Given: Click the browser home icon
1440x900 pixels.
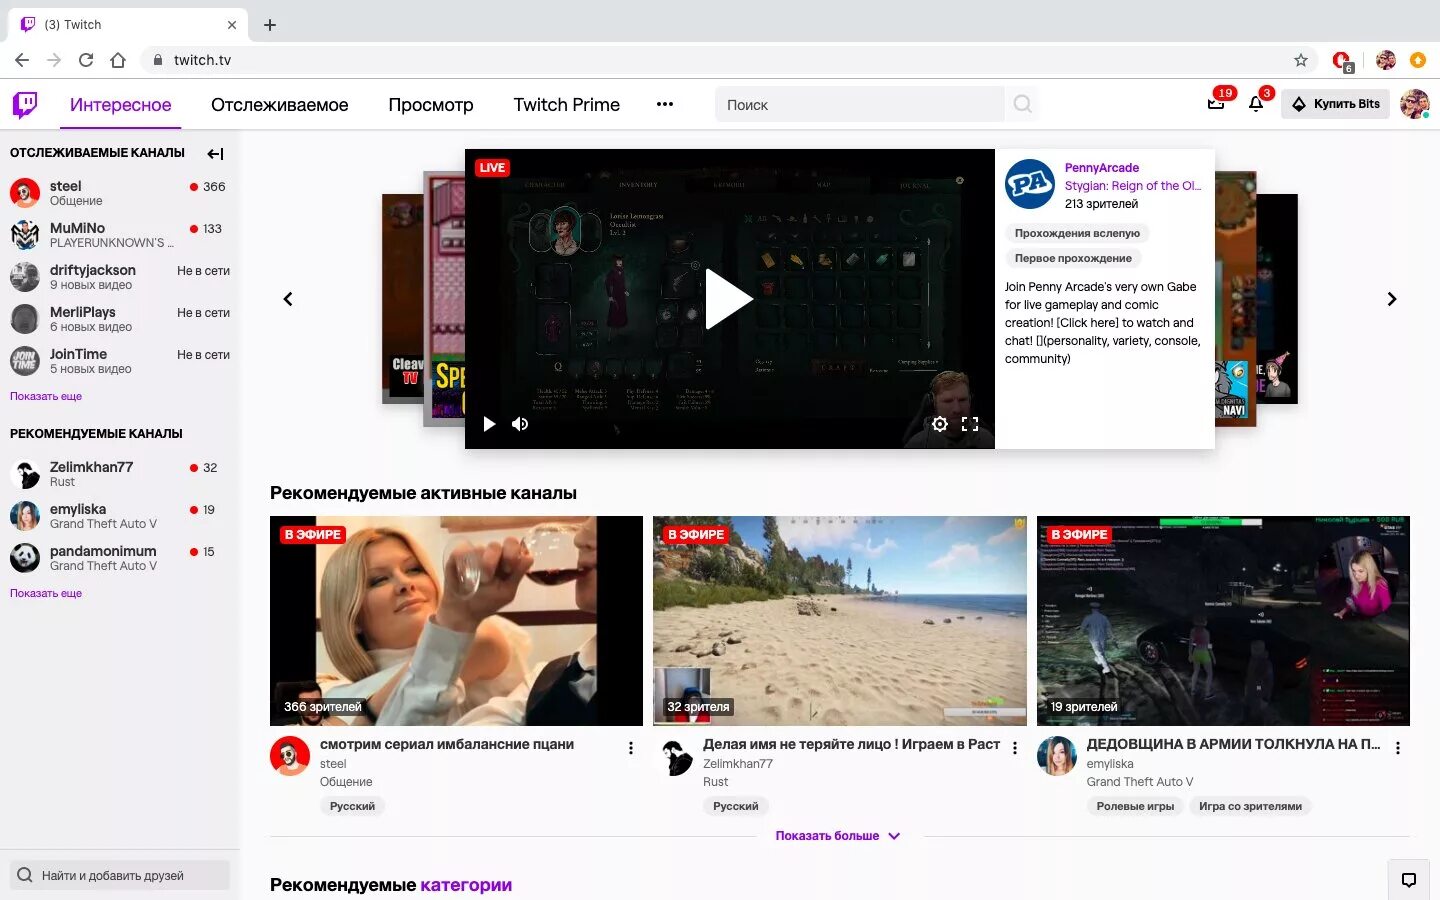Looking at the screenshot, I should pos(118,60).
